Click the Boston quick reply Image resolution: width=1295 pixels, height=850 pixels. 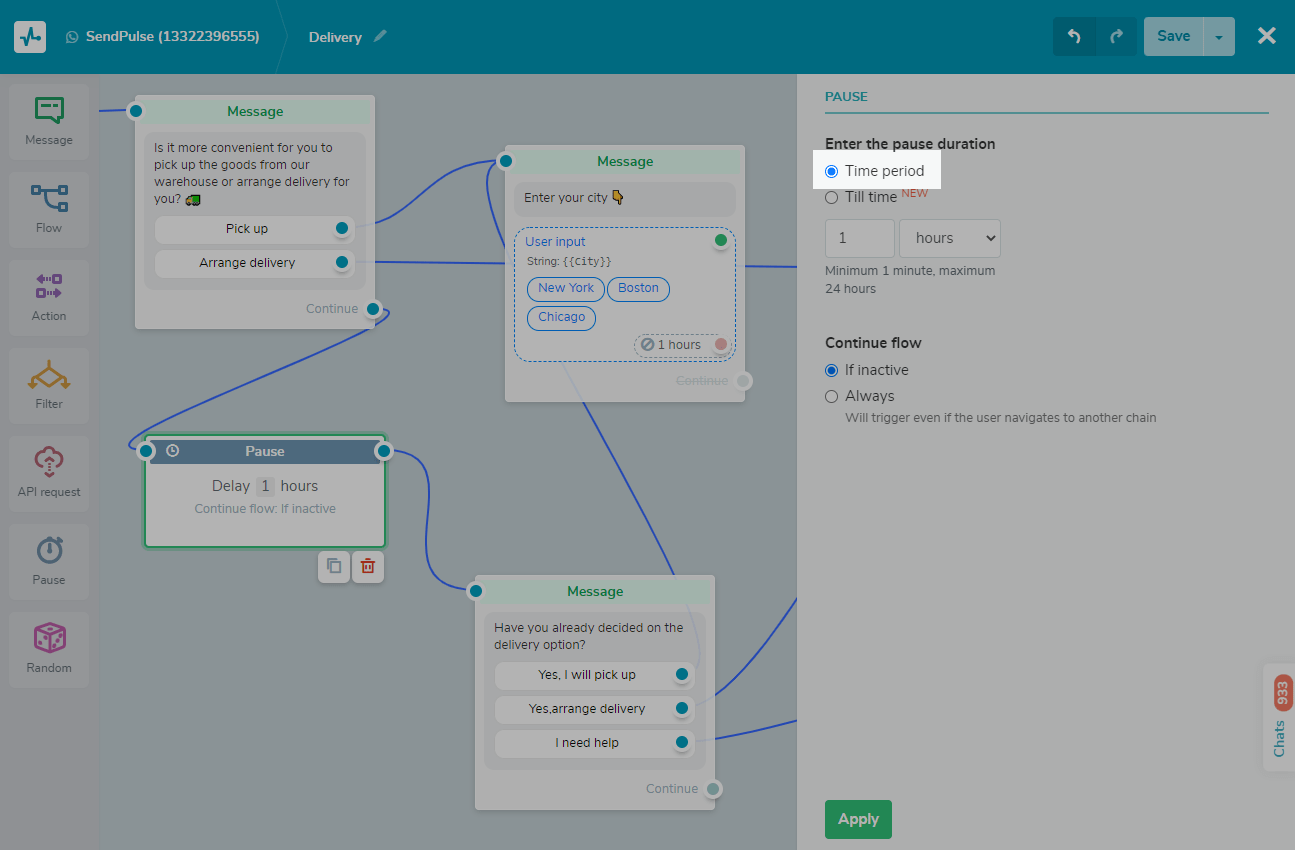(x=638, y=288)
